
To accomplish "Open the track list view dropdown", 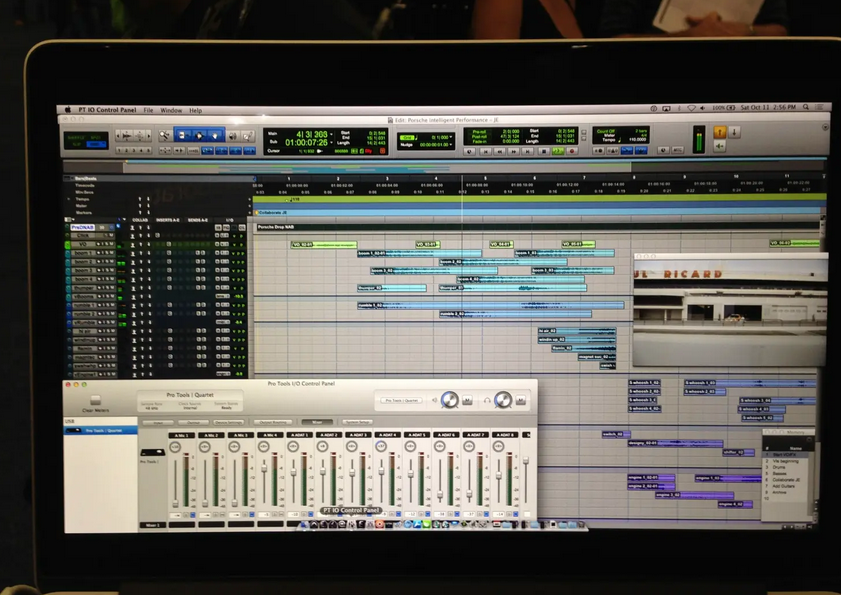I will 69,219.
